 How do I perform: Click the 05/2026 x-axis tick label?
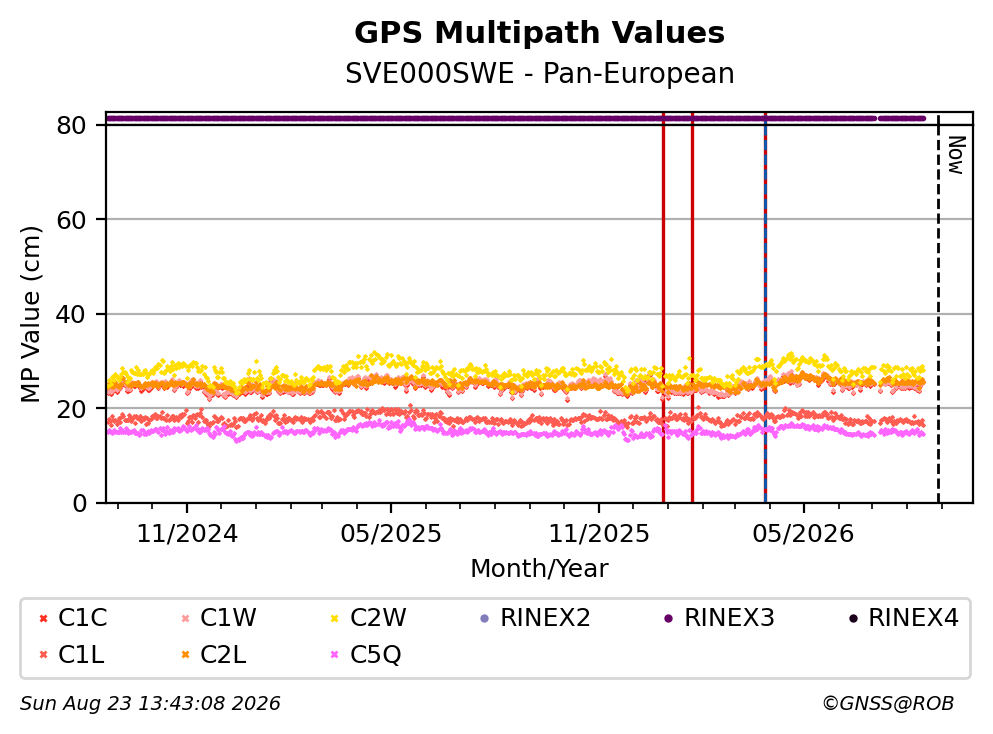pyautogui.click(x=803, y=534)
